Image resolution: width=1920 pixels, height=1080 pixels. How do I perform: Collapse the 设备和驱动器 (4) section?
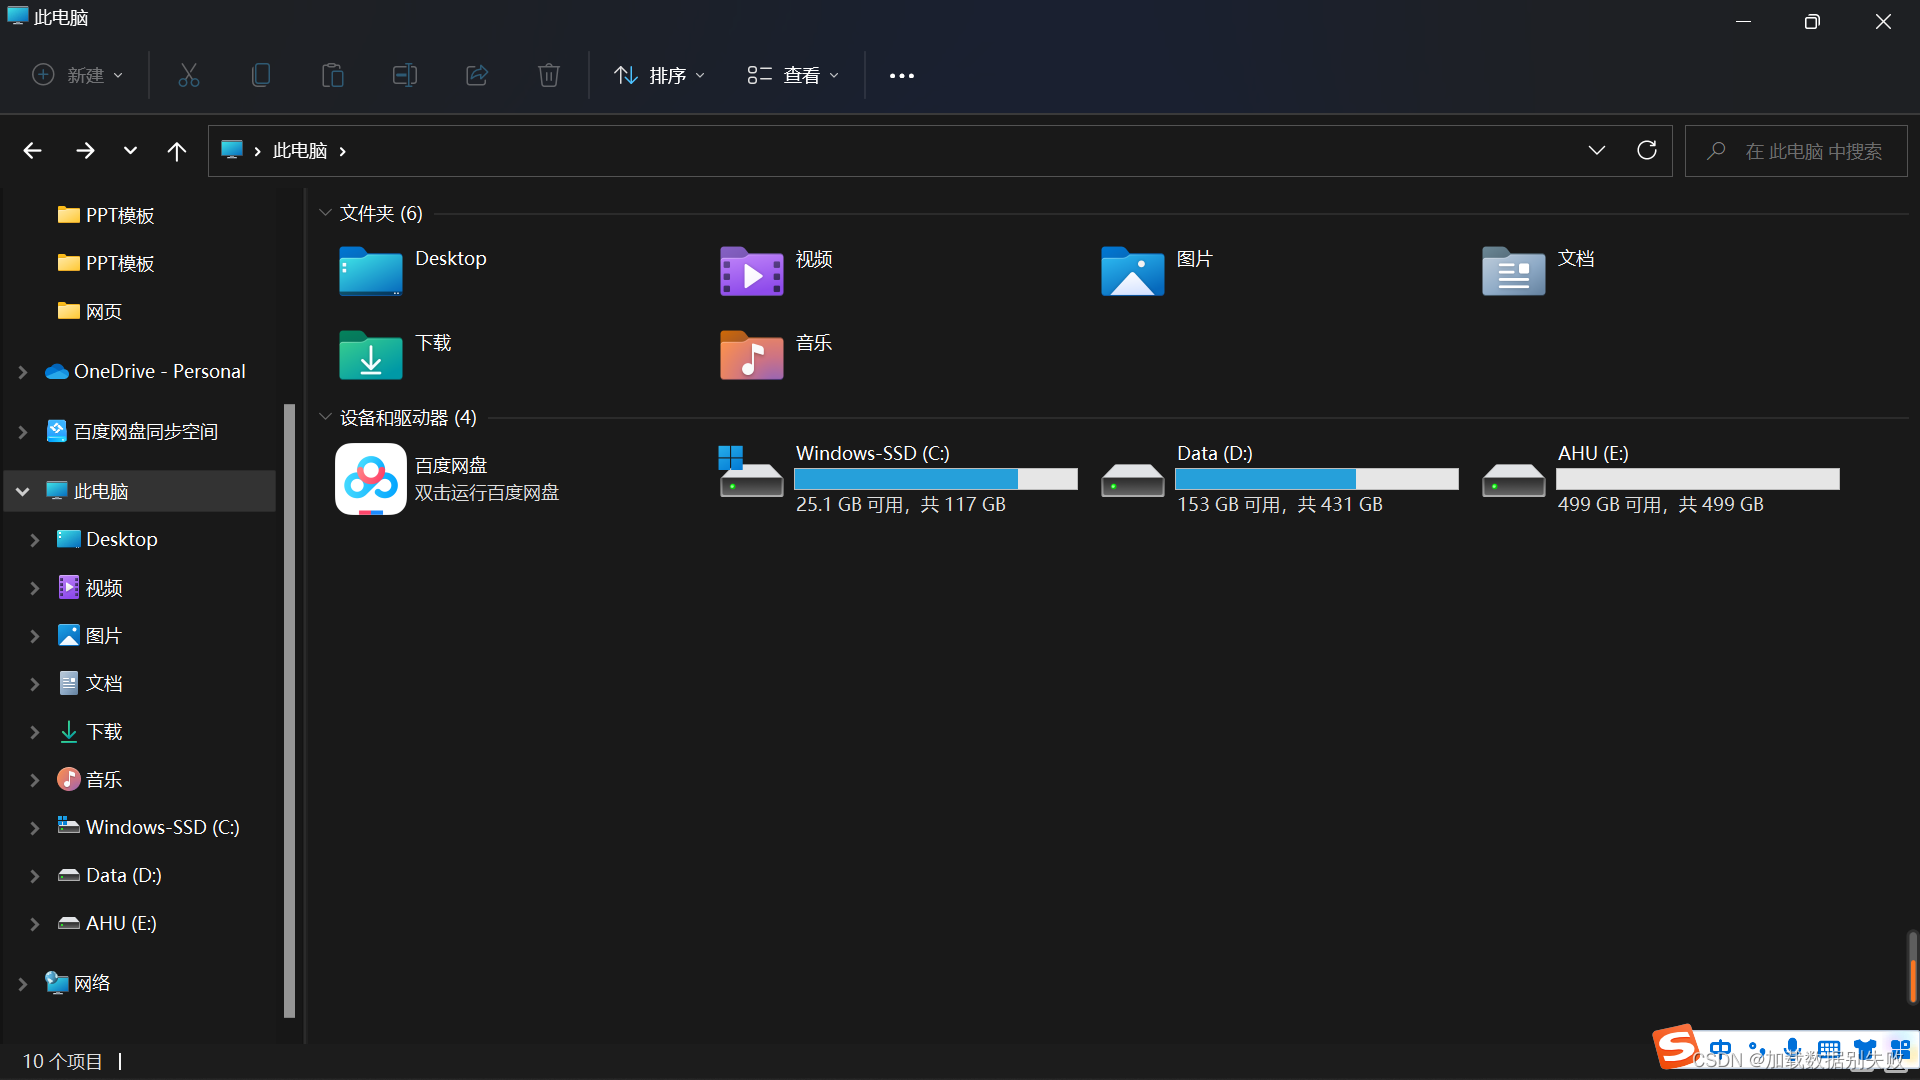[x=325, y=417]
